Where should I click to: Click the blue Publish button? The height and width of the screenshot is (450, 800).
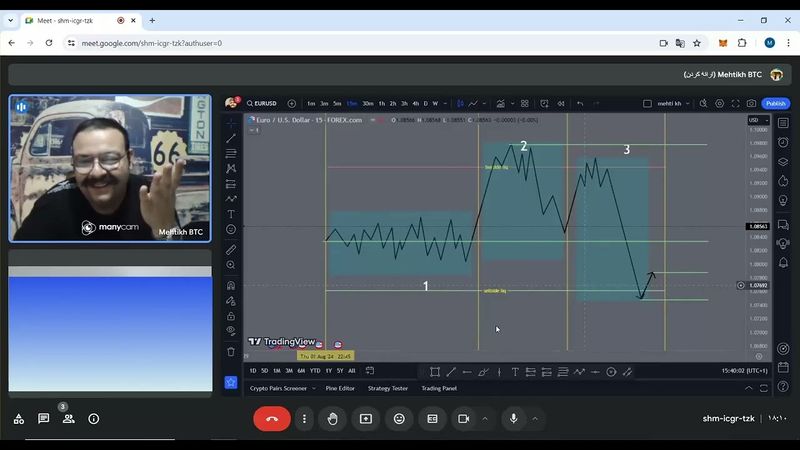pyautogui.click(x=775, y=103)
